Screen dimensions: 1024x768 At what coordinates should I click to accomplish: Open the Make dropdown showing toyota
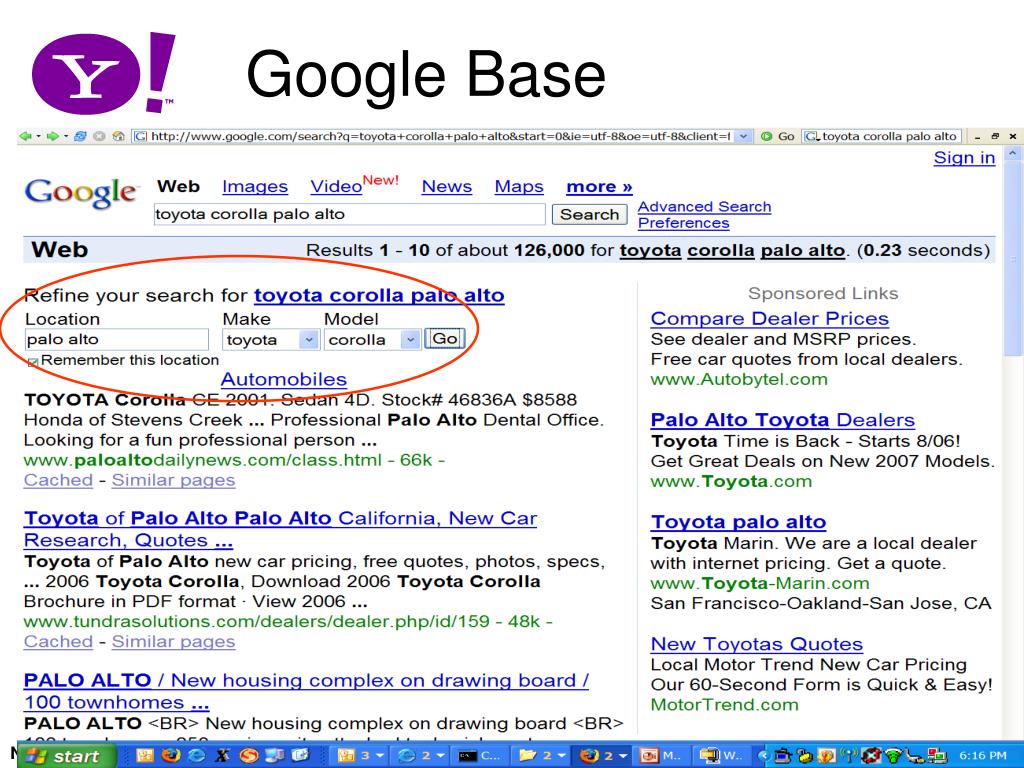click(270, 340)
